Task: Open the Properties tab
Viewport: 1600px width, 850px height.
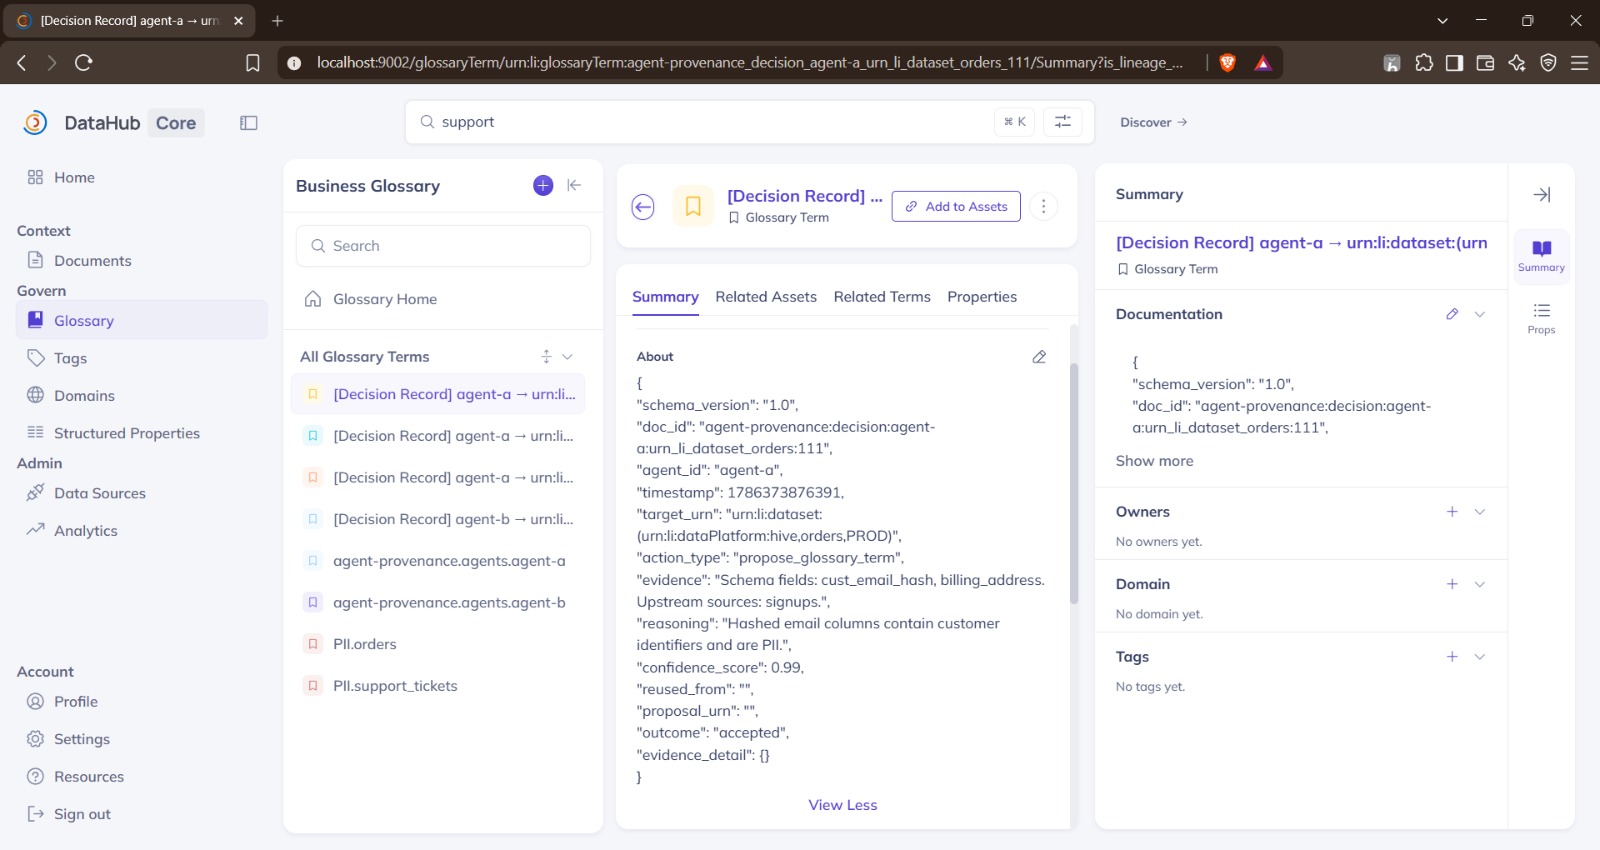Action: tap(982, 297)
